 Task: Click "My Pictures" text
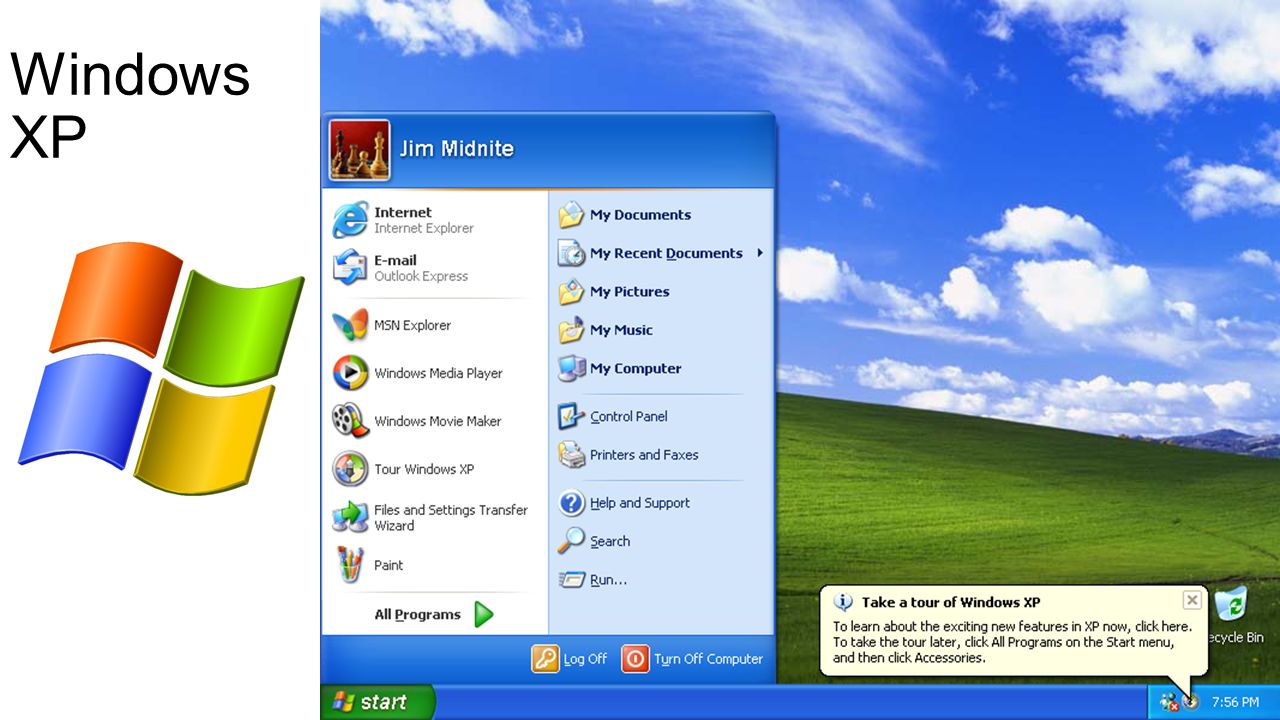point(629,292)
